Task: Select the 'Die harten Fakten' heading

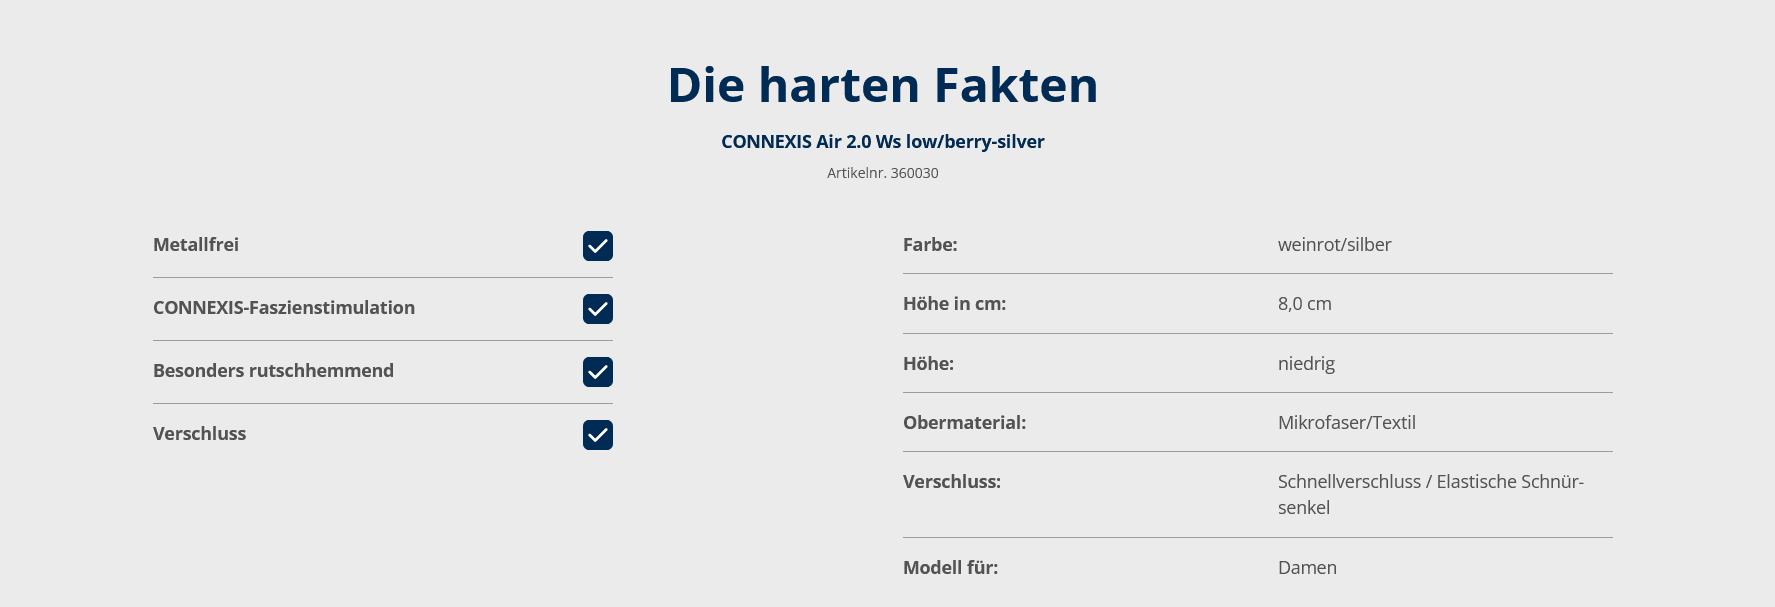Action: click(883, 85)
